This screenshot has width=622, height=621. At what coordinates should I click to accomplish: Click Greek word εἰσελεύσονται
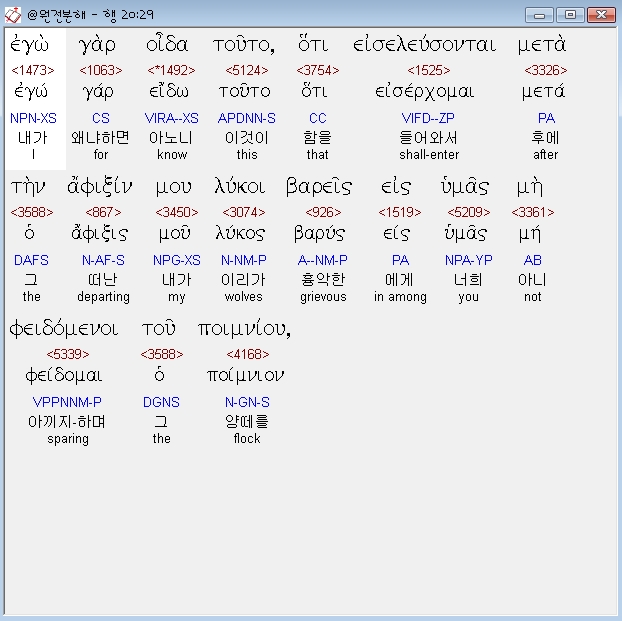point(424,44)
